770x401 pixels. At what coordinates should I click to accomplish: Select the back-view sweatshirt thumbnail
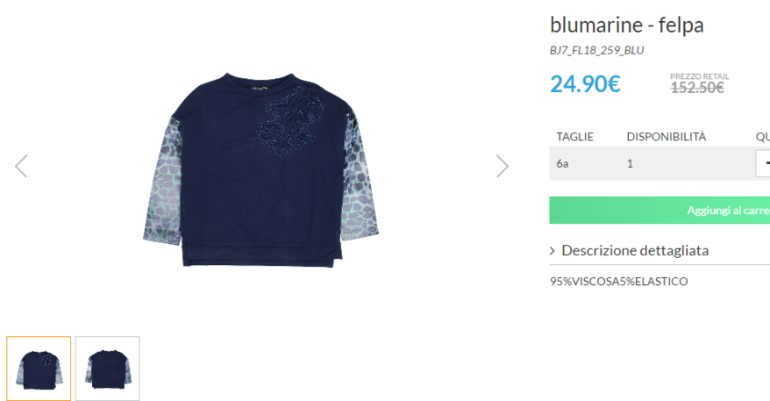click(108, 368)
